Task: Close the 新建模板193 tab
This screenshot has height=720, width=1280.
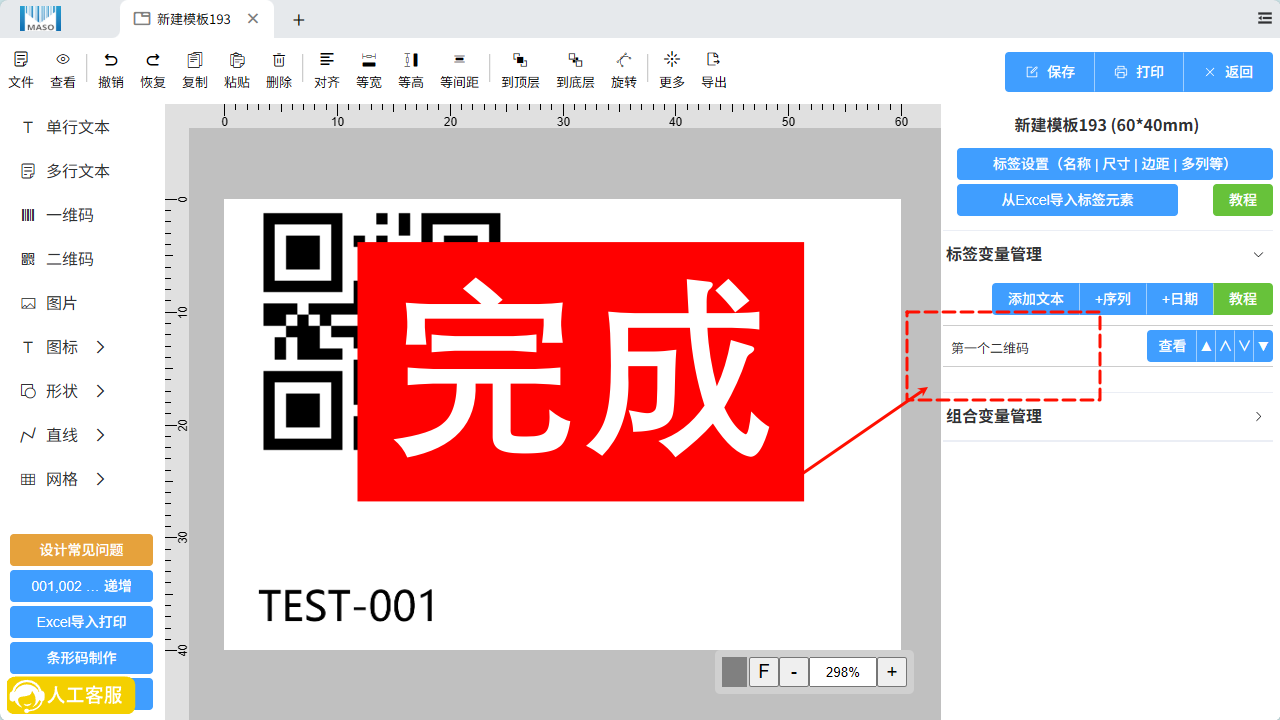Action: click(x=253, y=18)
